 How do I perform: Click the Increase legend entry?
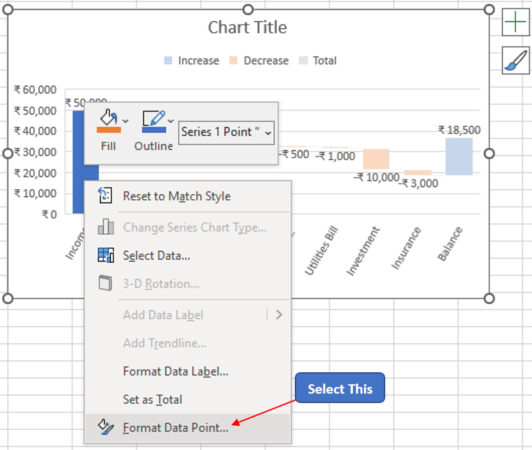[x=192, y=60]
